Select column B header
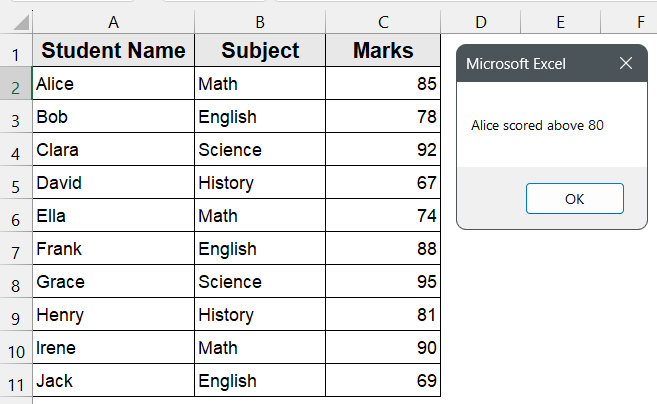 tap(260, 22)
